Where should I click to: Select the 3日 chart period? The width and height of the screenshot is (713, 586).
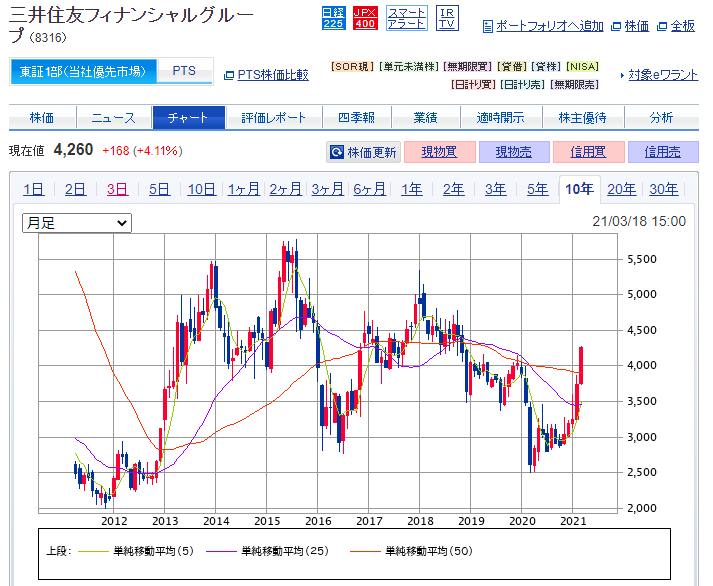tap(117, 189)
